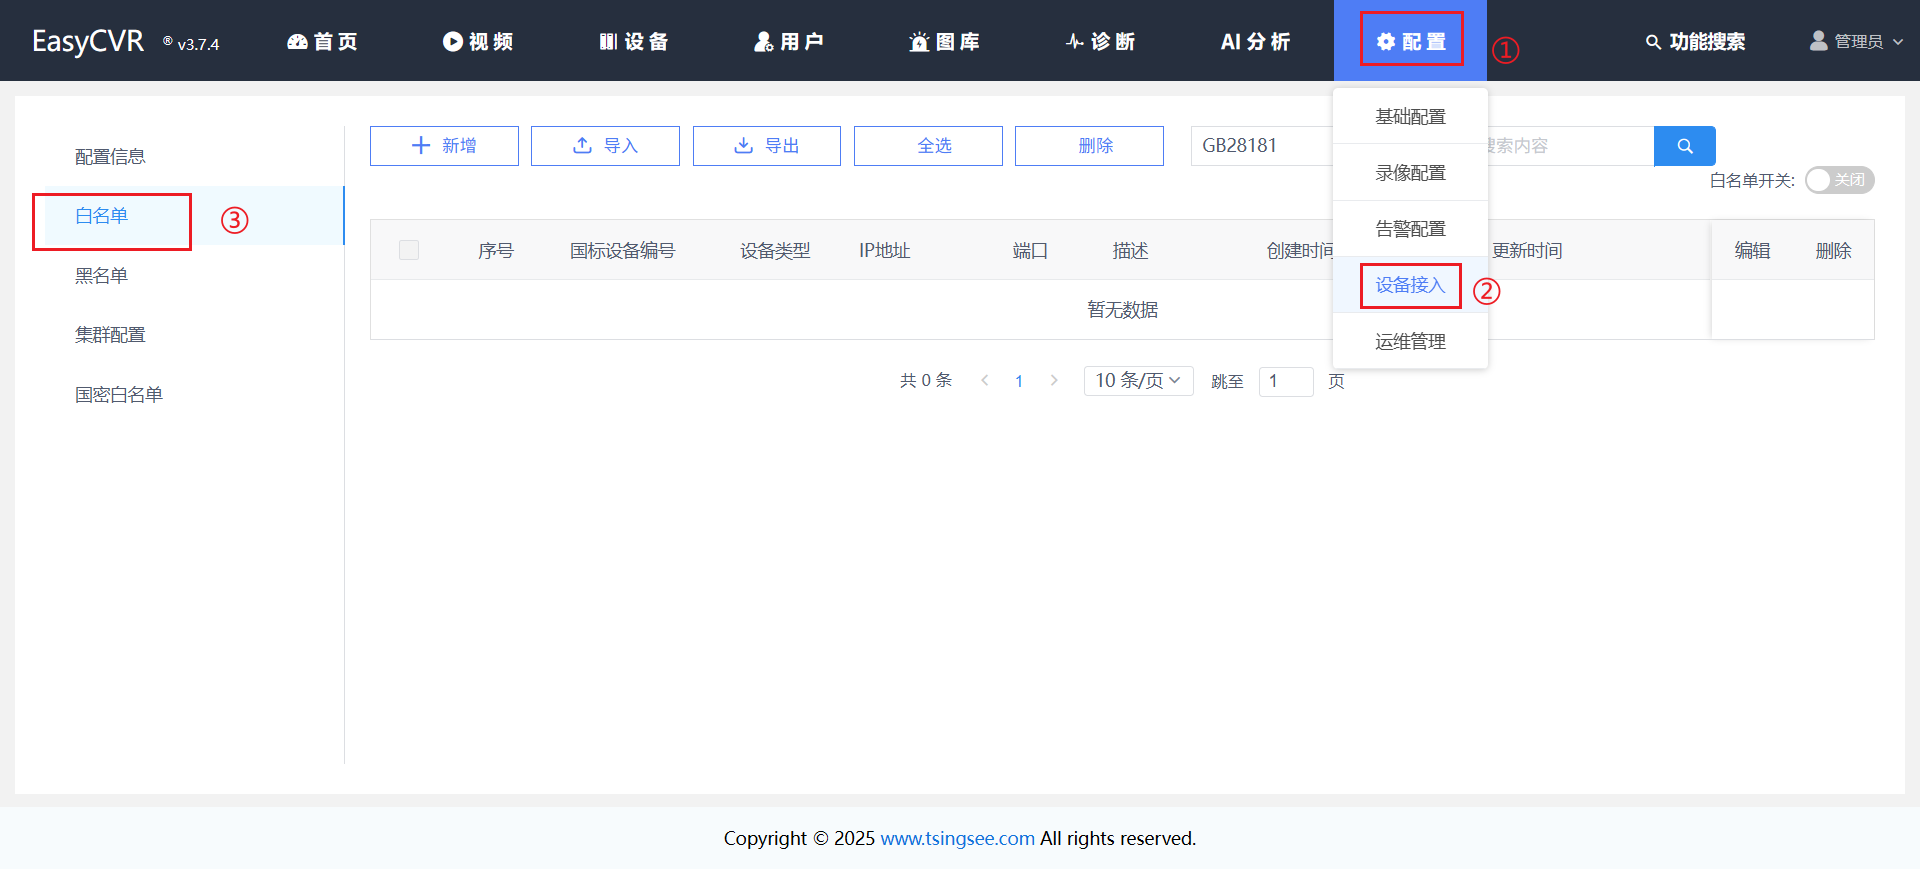
Task: Check the select-all checkbox in table header
Action: 409,250
